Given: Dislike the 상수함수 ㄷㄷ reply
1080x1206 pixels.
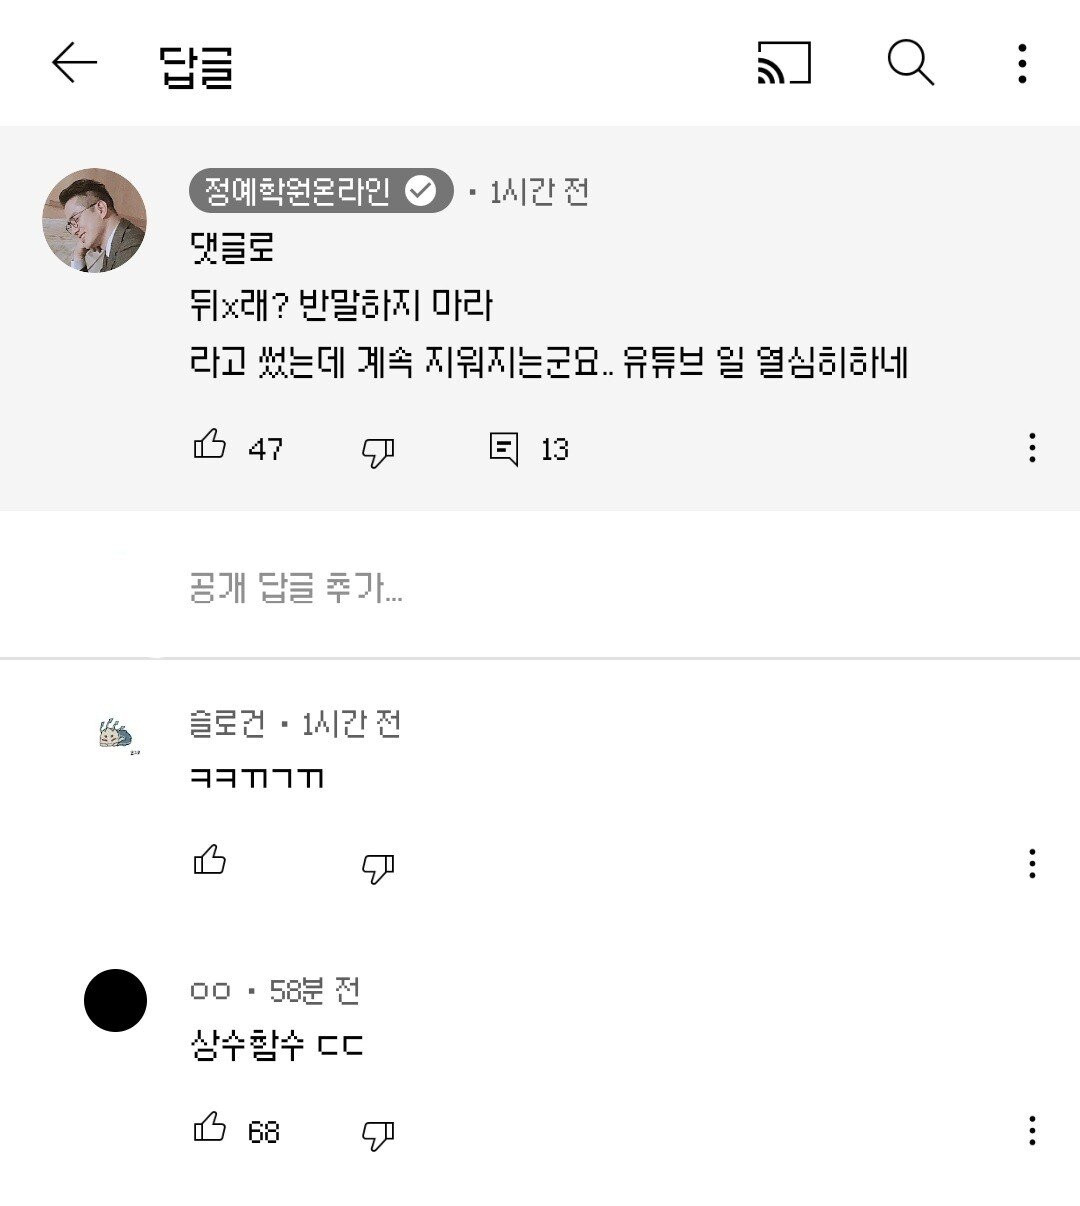Looking at the screenshot, I should [378, 1134].
